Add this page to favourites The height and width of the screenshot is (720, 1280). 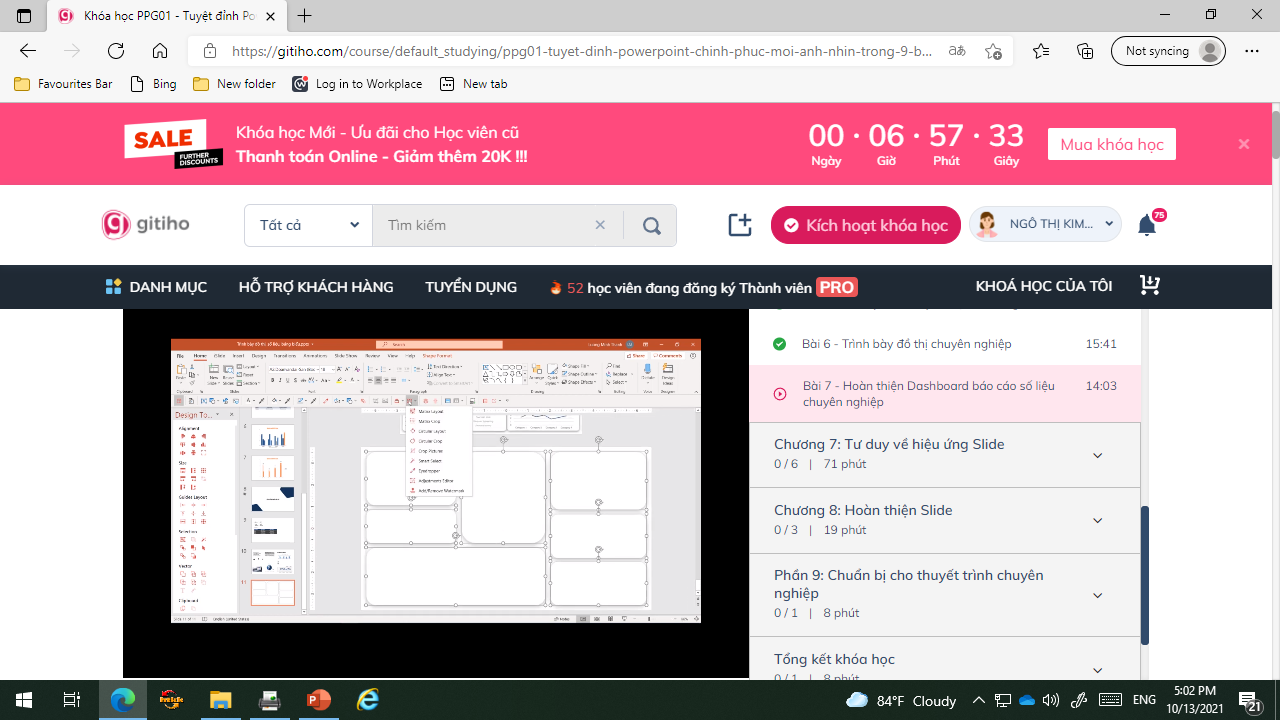point(993,51)
